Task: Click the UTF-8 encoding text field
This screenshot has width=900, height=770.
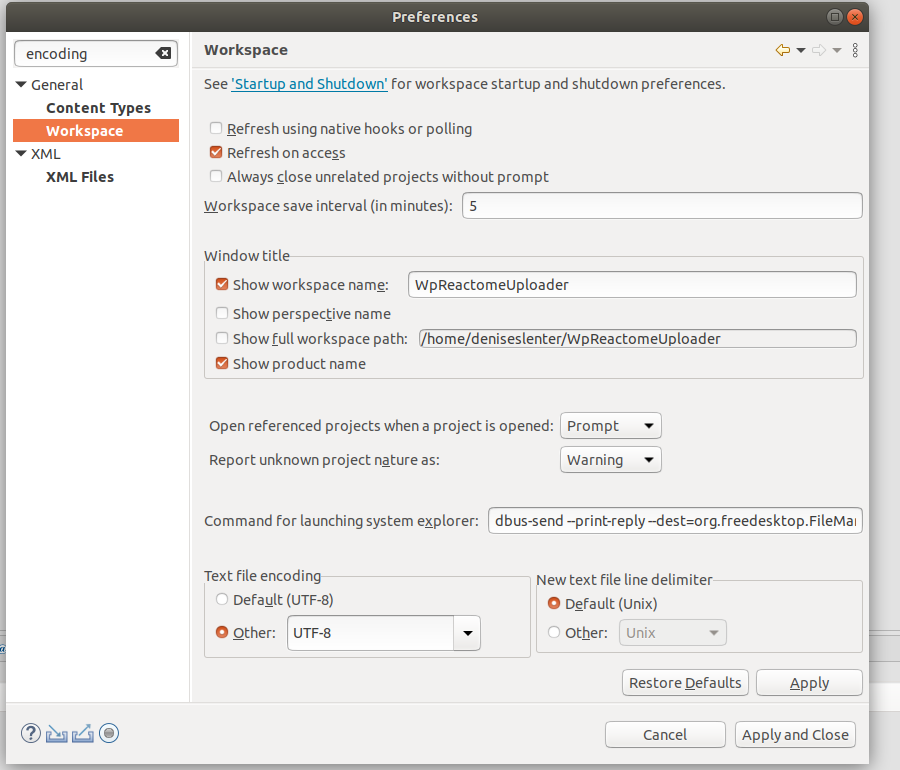Action: (x=371, y=633)
